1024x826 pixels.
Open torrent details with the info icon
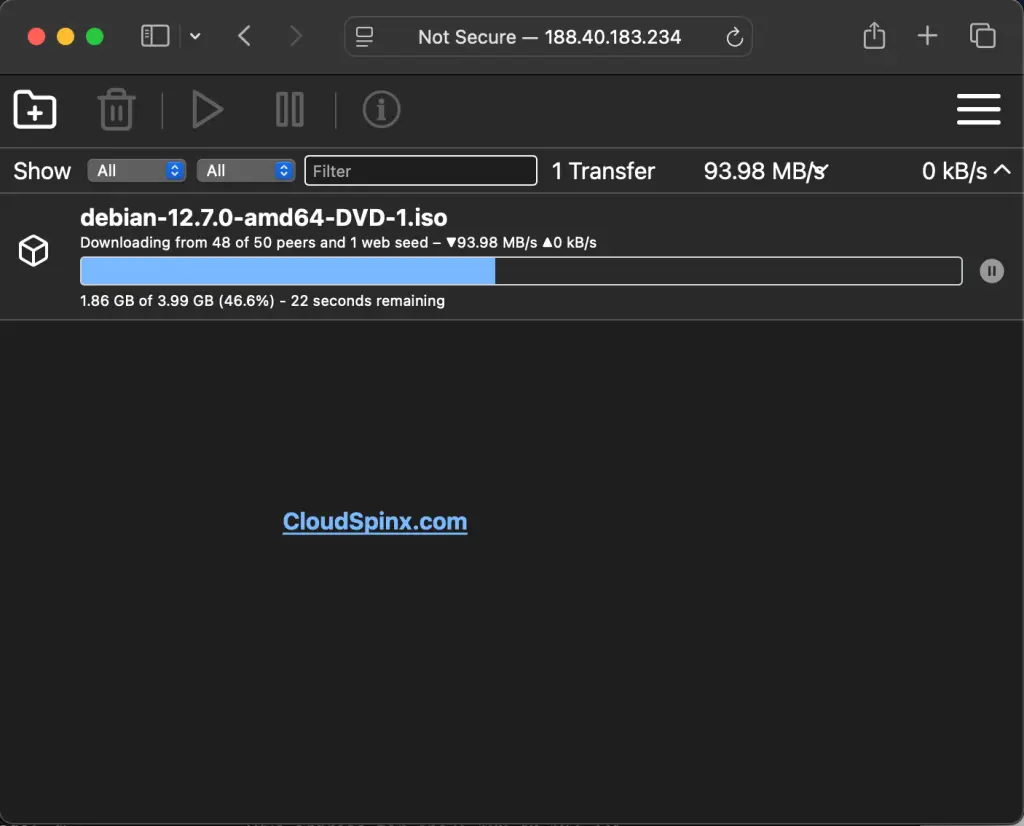pos(381,109)
